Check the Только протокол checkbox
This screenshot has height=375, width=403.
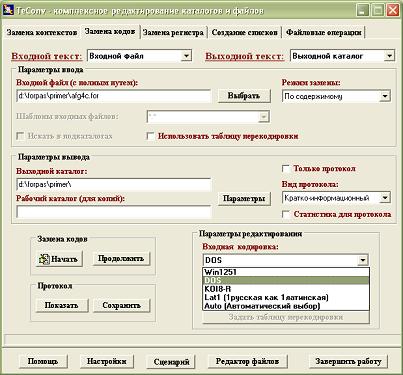pos(286,169)
